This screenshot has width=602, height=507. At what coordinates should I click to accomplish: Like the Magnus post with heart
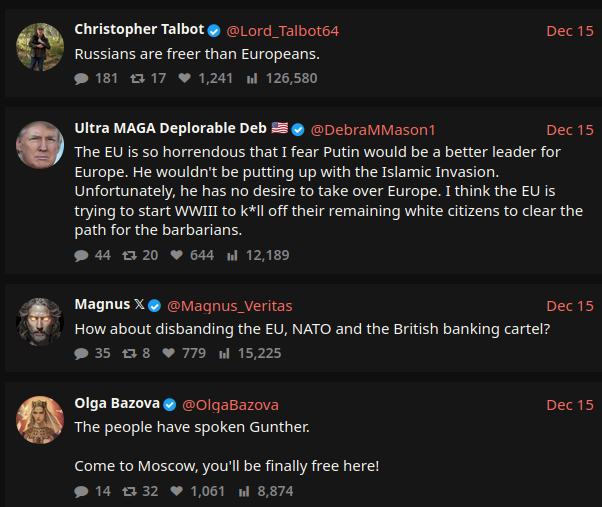(168, 353)
